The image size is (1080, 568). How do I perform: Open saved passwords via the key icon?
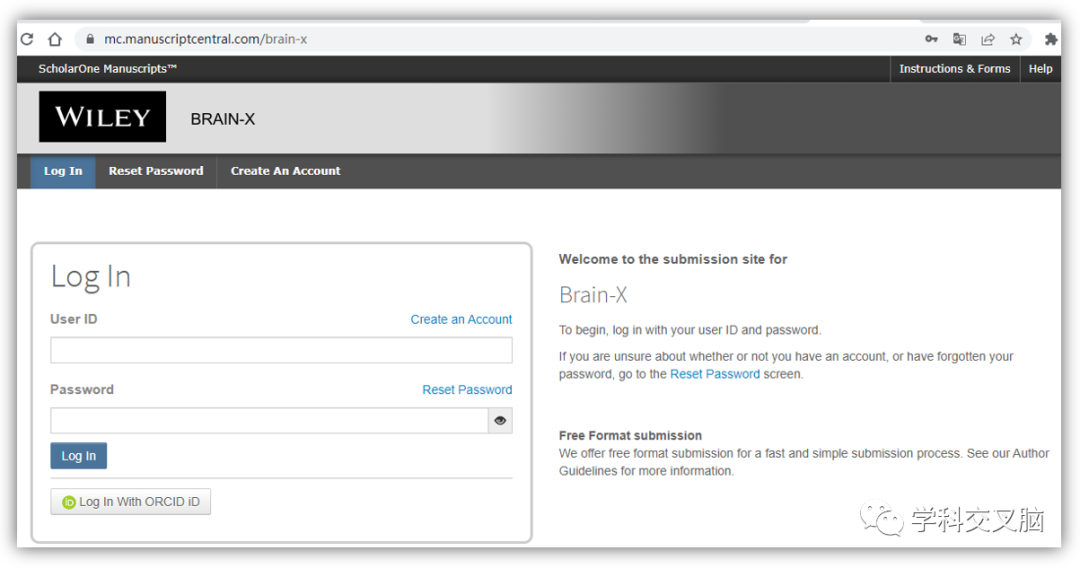(931, 39)
